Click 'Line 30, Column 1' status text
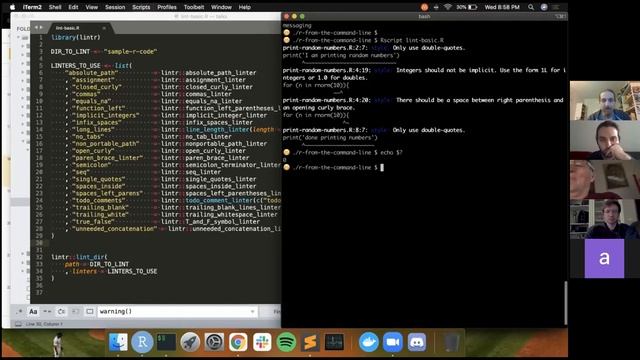The image size is (640, 360). click(44, 324)
